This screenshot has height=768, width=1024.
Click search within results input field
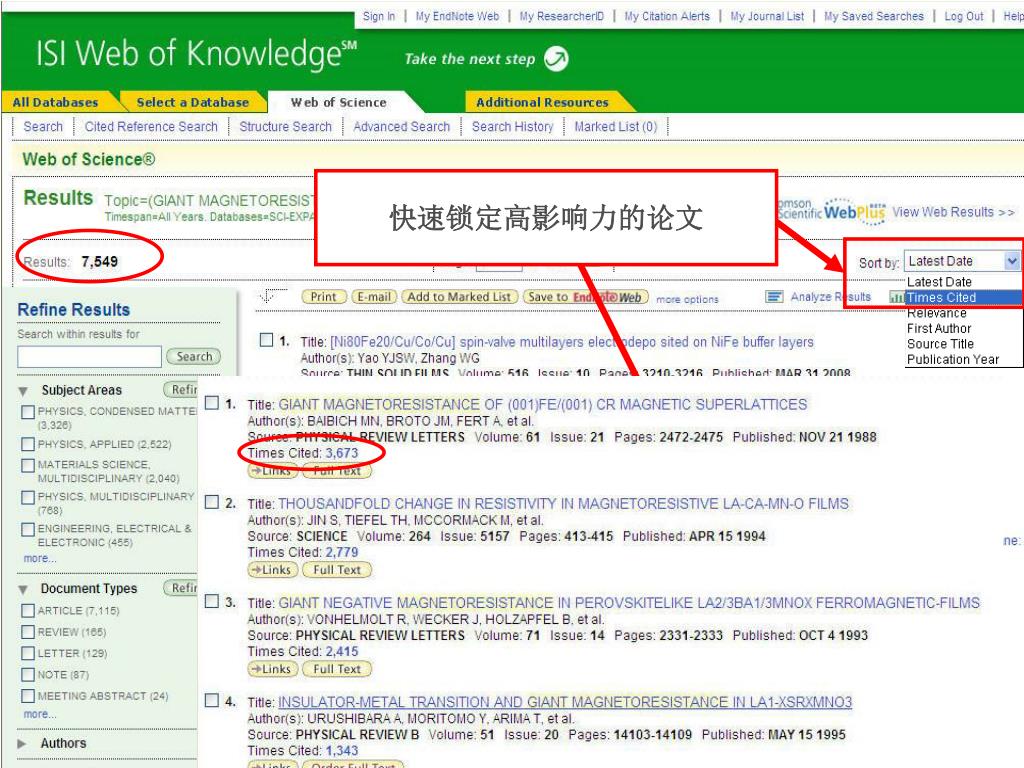pos(89,357)
